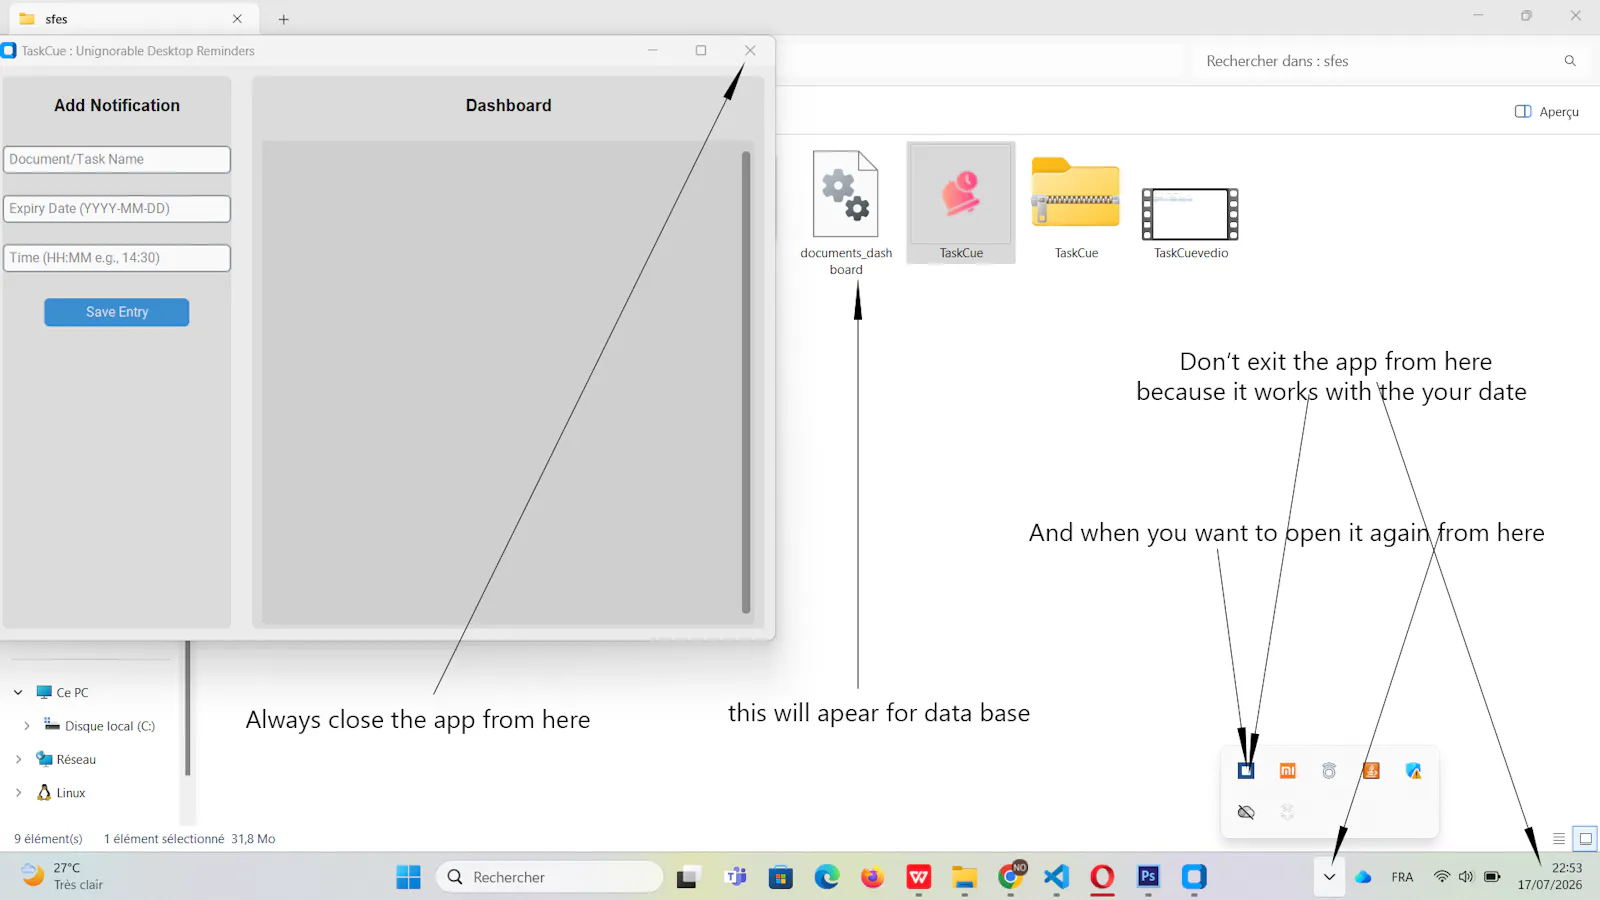Click the Dashboard vertical scrollbar
The image size is (1600, 900).
pos(746,382)
